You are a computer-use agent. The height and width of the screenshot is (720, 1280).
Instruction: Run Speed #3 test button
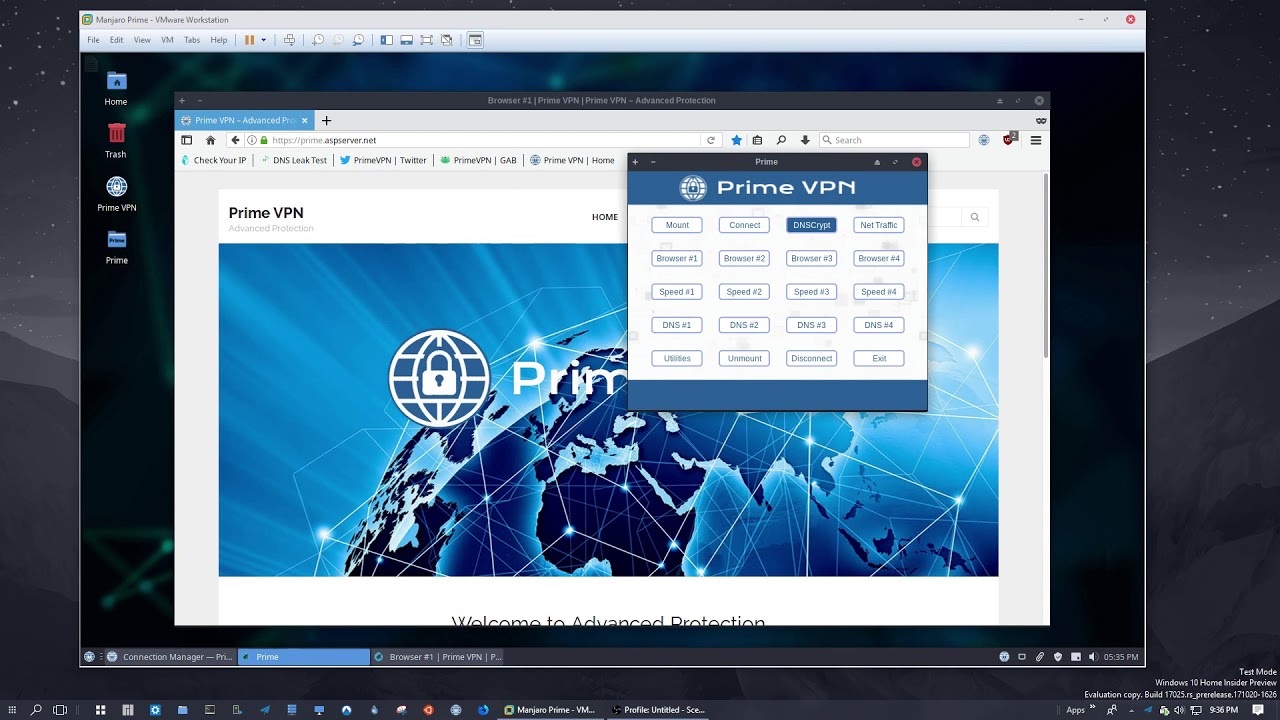point(811,292)
